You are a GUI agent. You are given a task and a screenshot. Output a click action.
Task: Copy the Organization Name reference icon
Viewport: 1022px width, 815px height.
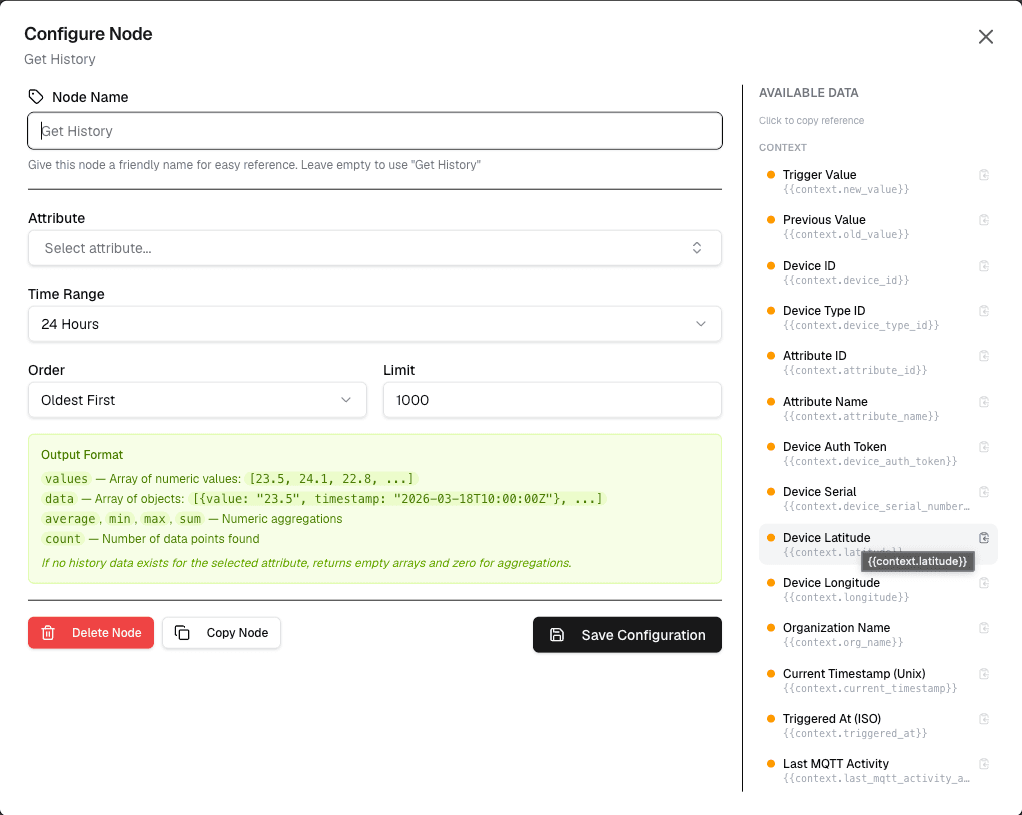[984, 628]
